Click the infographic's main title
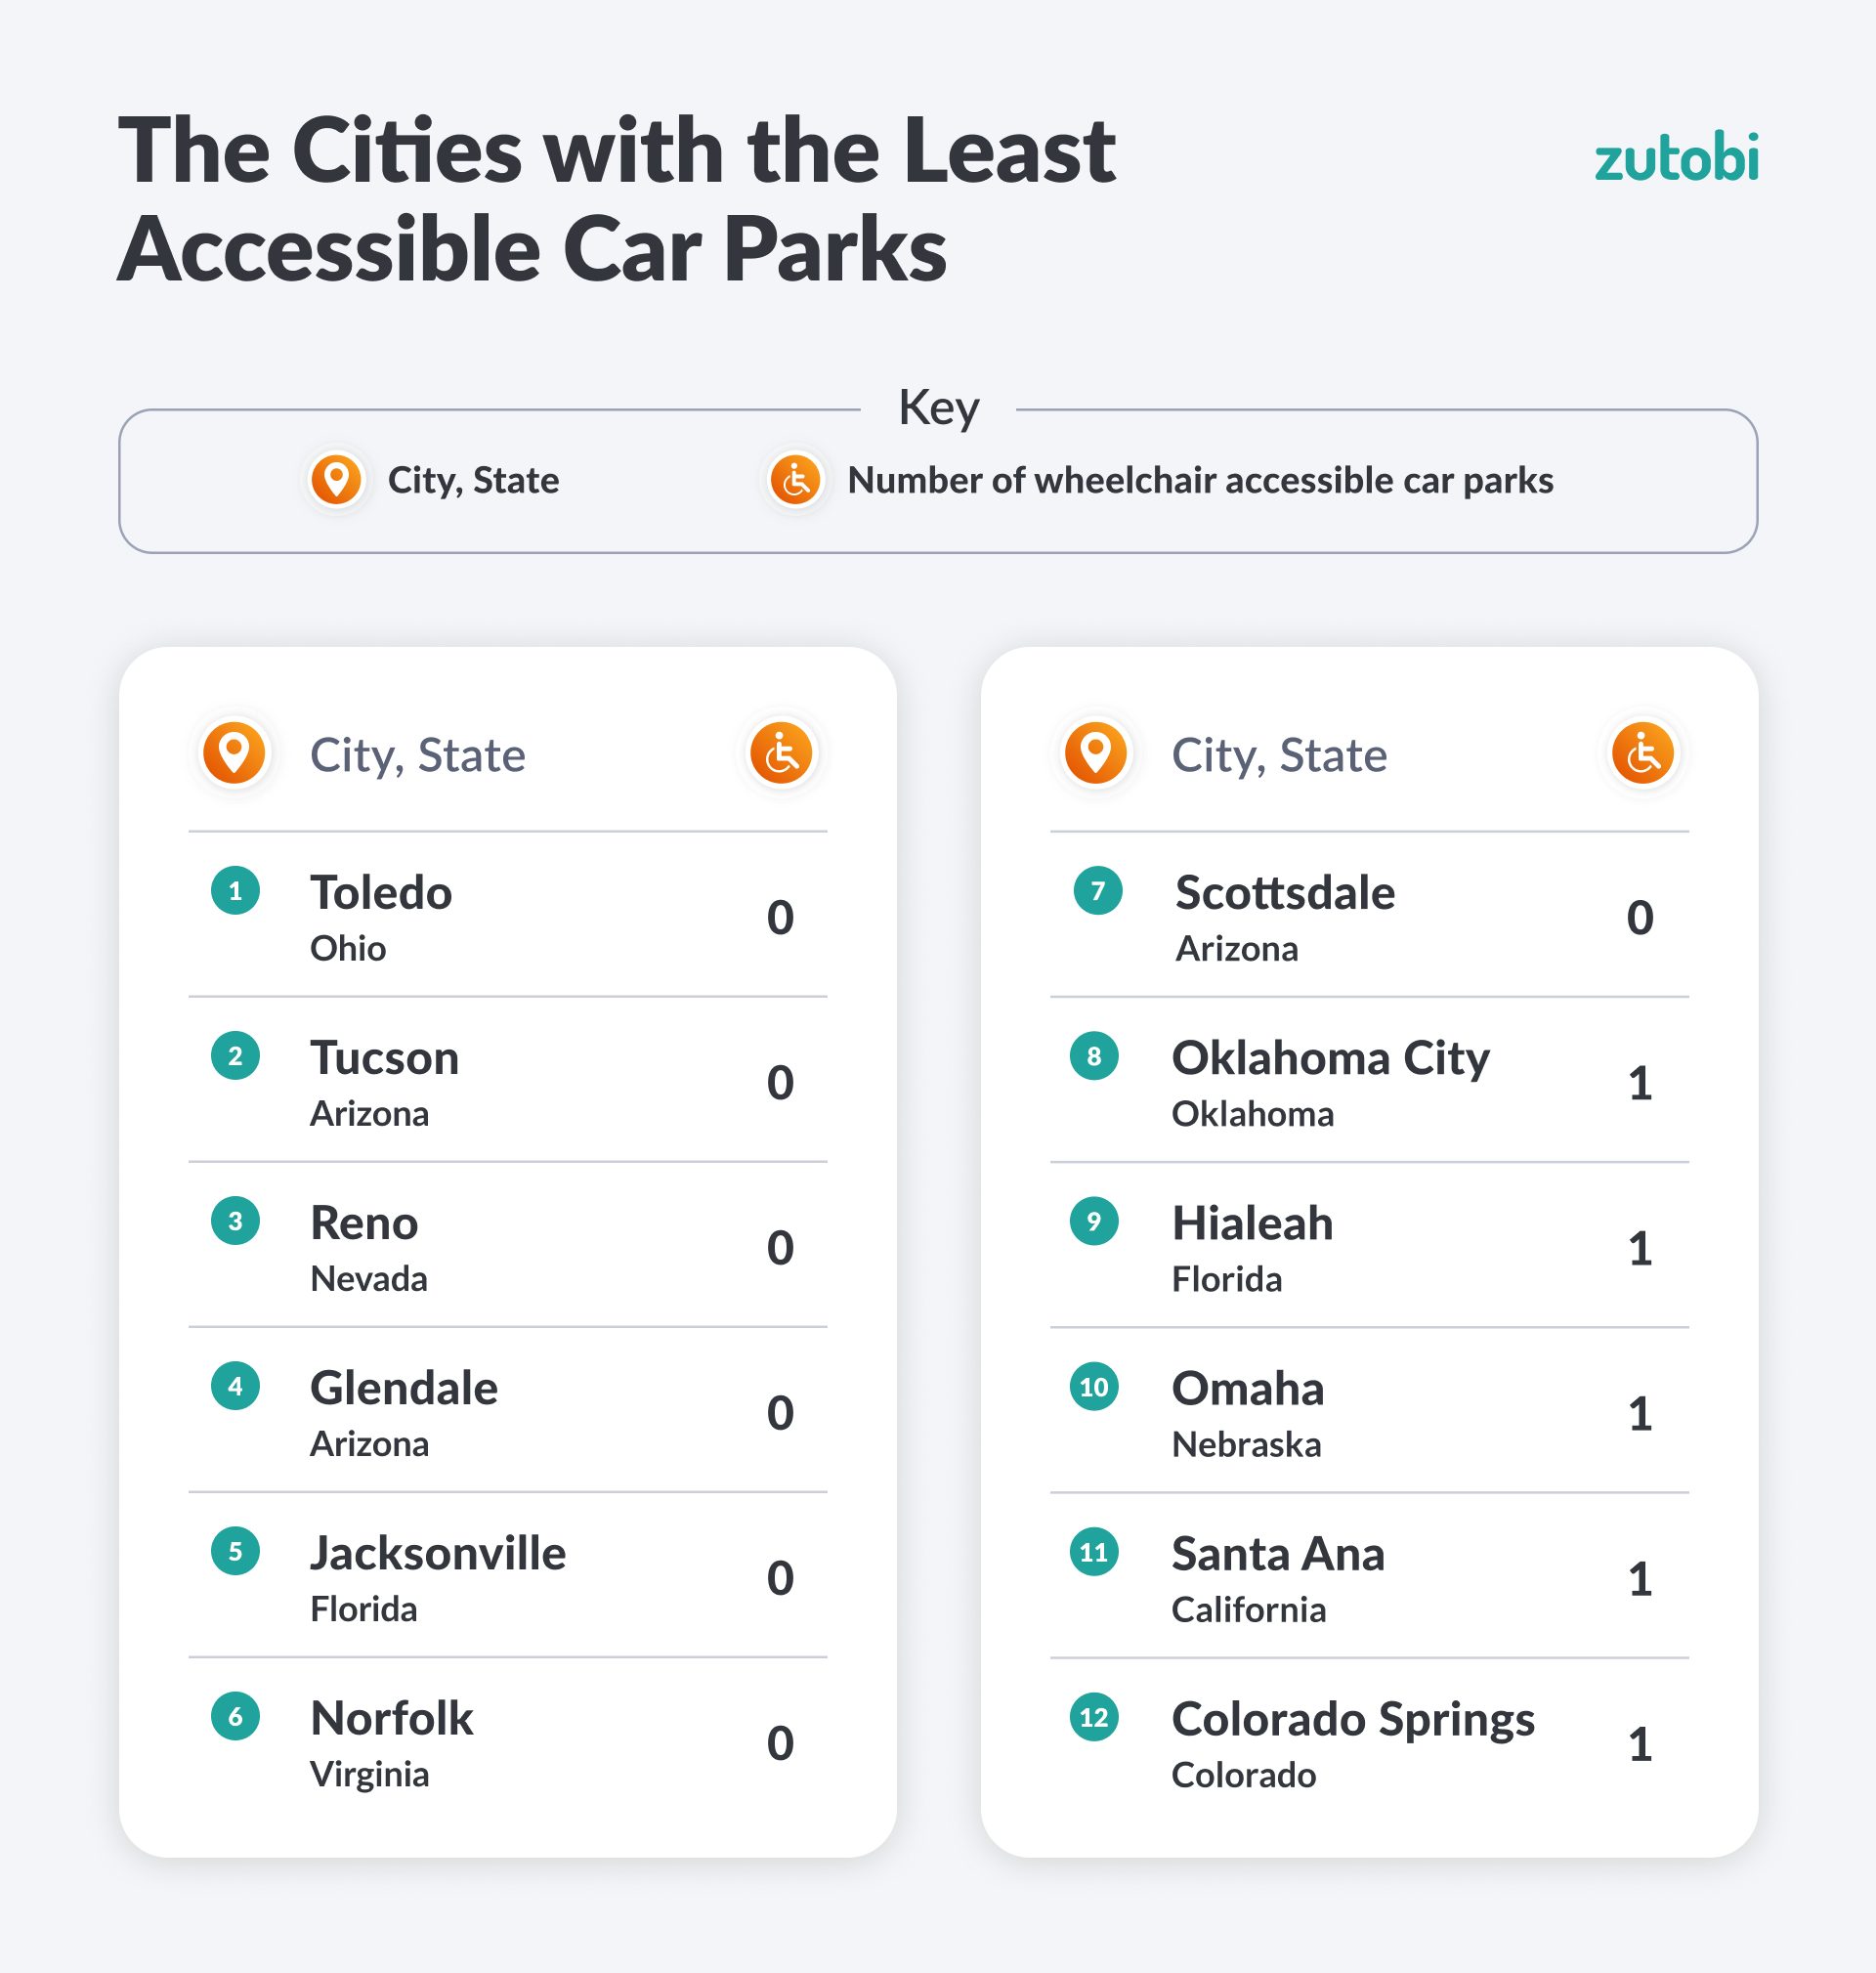The width and height of the screenshot is (1876, 1973). [616, 198]
